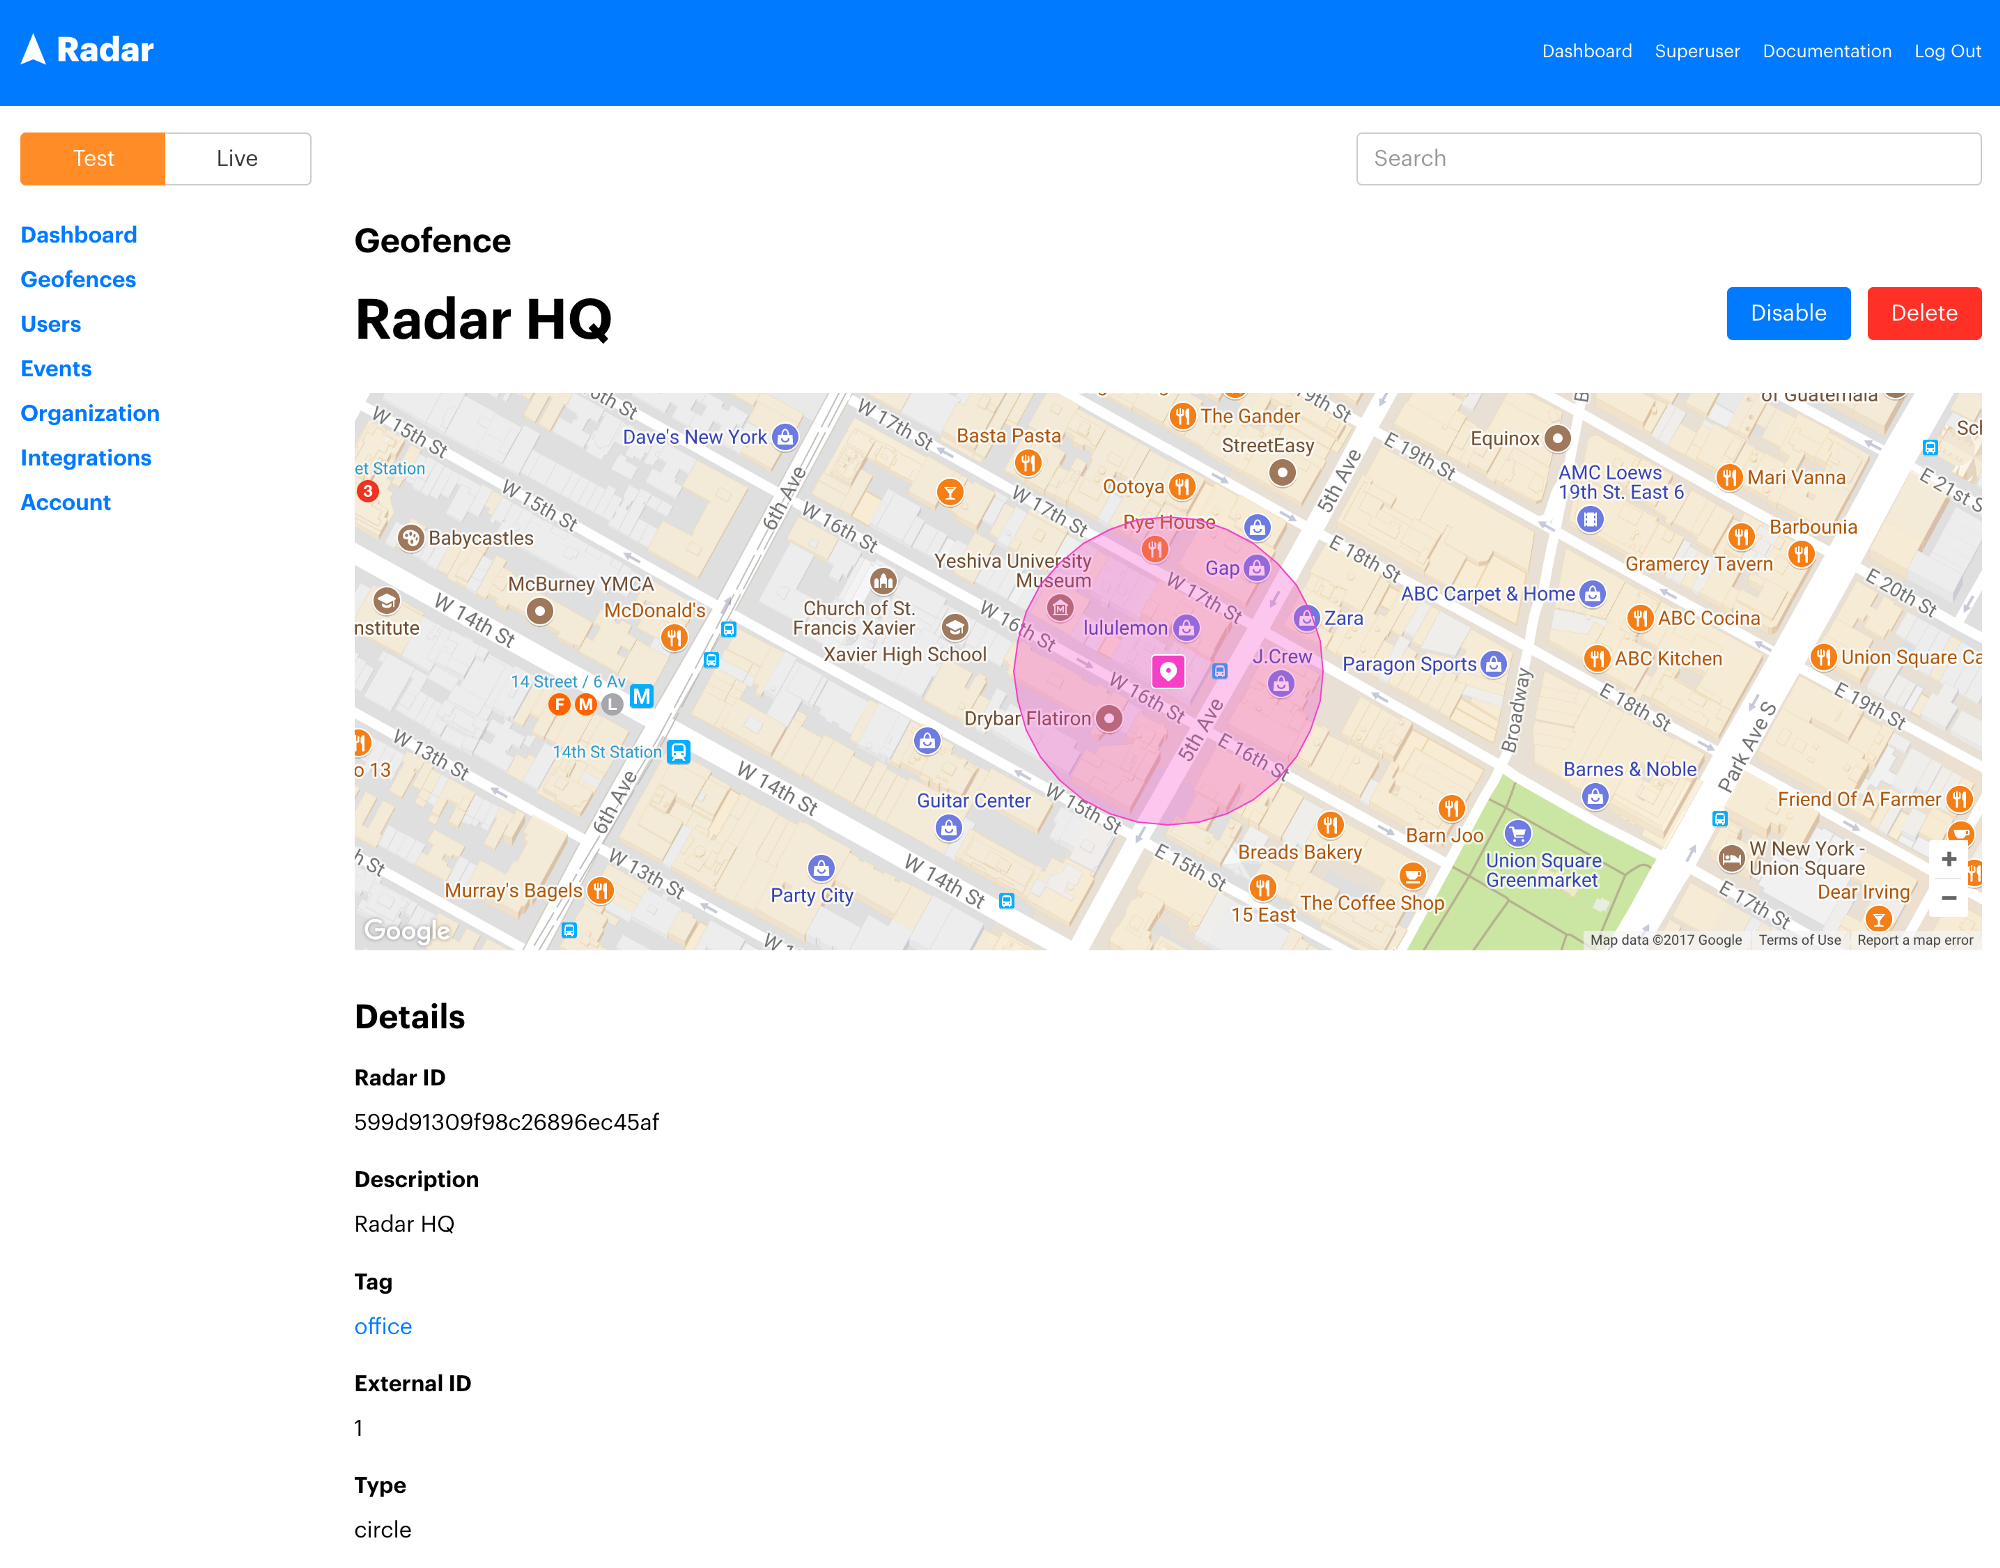Click the ABC Kitchen restaurant pin

click(x=1597, y=659)
